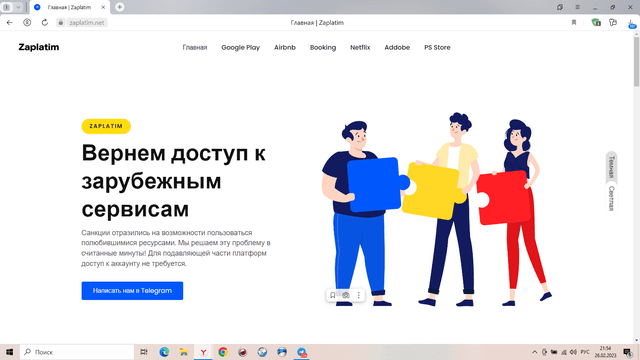
Task: Open Telegram from the taskbar
Action: coord(302,352)
